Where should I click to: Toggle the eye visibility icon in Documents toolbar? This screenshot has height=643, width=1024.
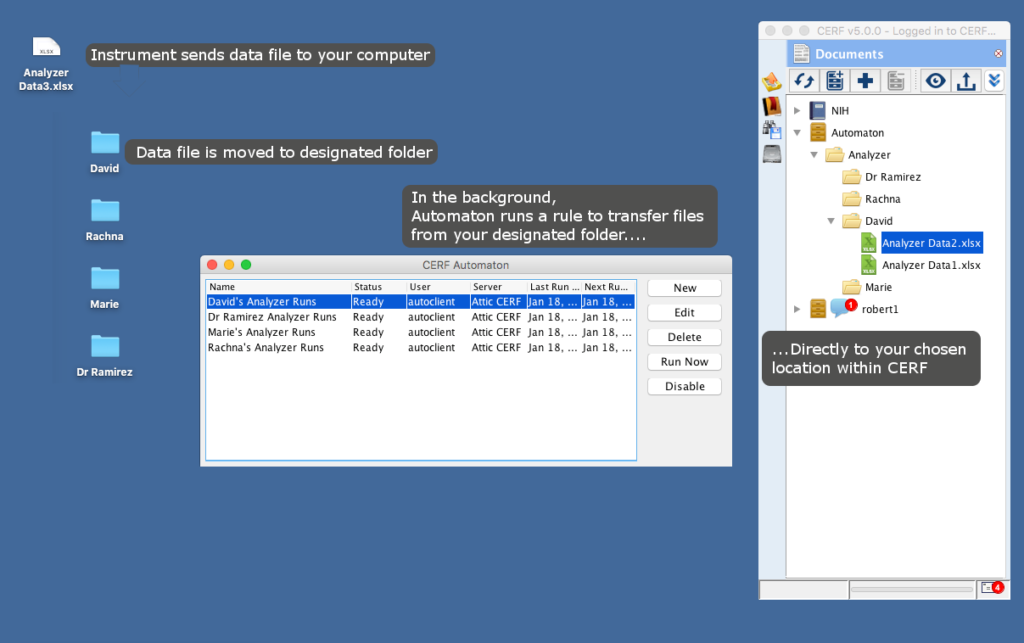[x=935, y=81]
